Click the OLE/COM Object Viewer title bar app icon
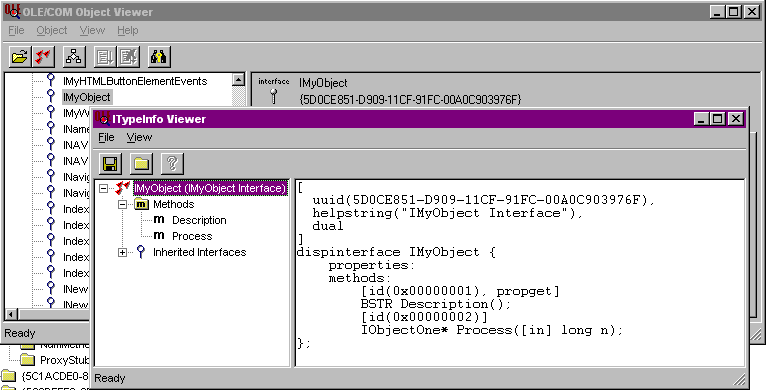The height and width of the screenshot is (390, 766). pos(13,12)
